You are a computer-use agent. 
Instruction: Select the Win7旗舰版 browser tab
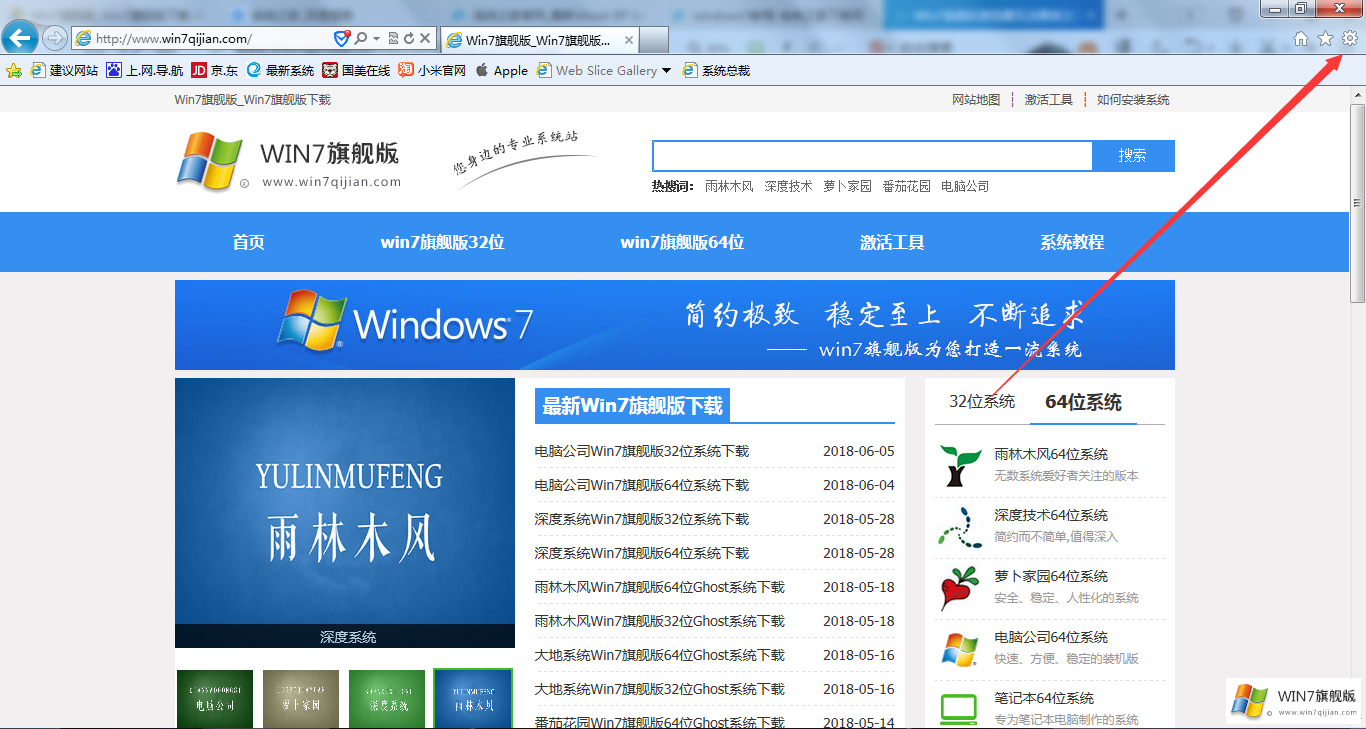(x=539, y=40)
